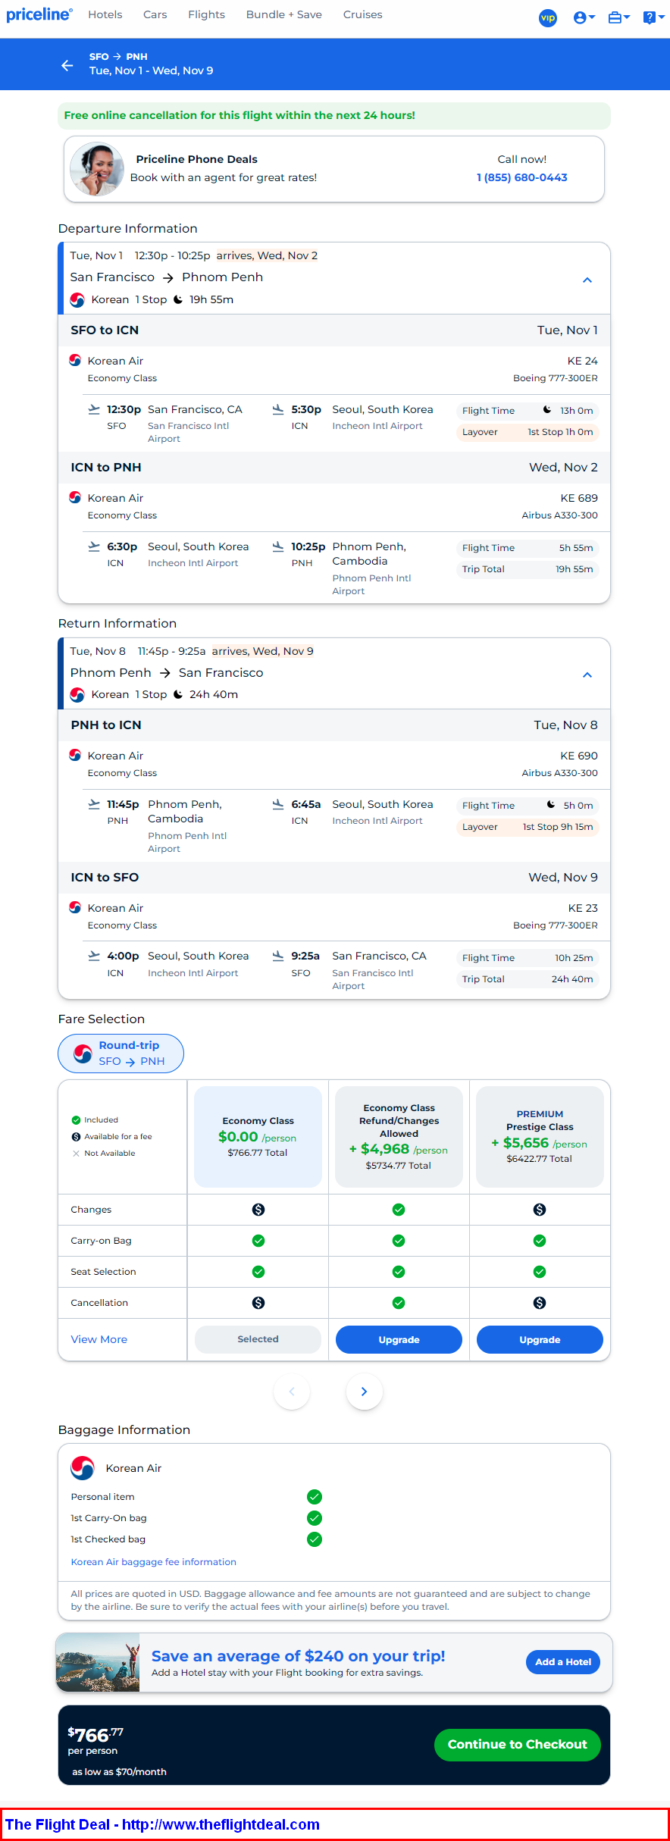Click the 'Boeing 777-300ER' text under KE 24
This screenshot has height=1841, width=670.
(x=555, y=378)
